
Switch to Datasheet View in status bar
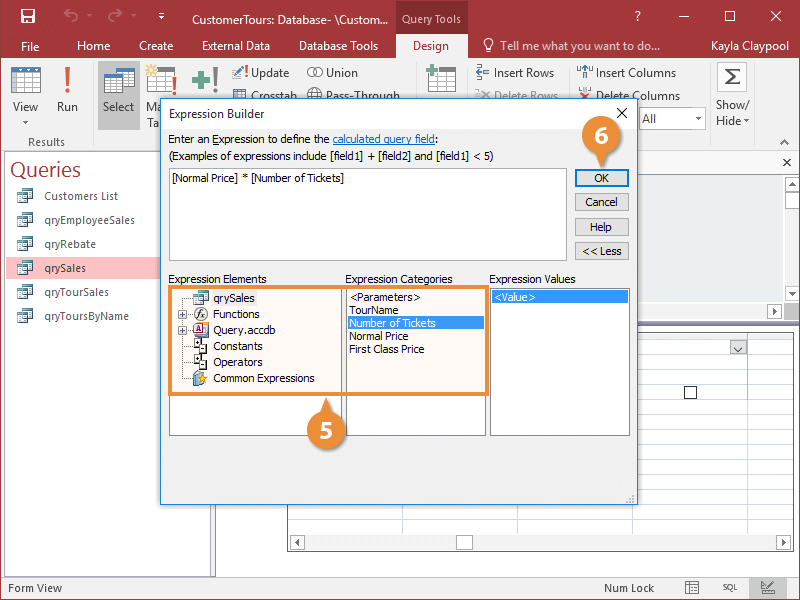pos(691,588)
